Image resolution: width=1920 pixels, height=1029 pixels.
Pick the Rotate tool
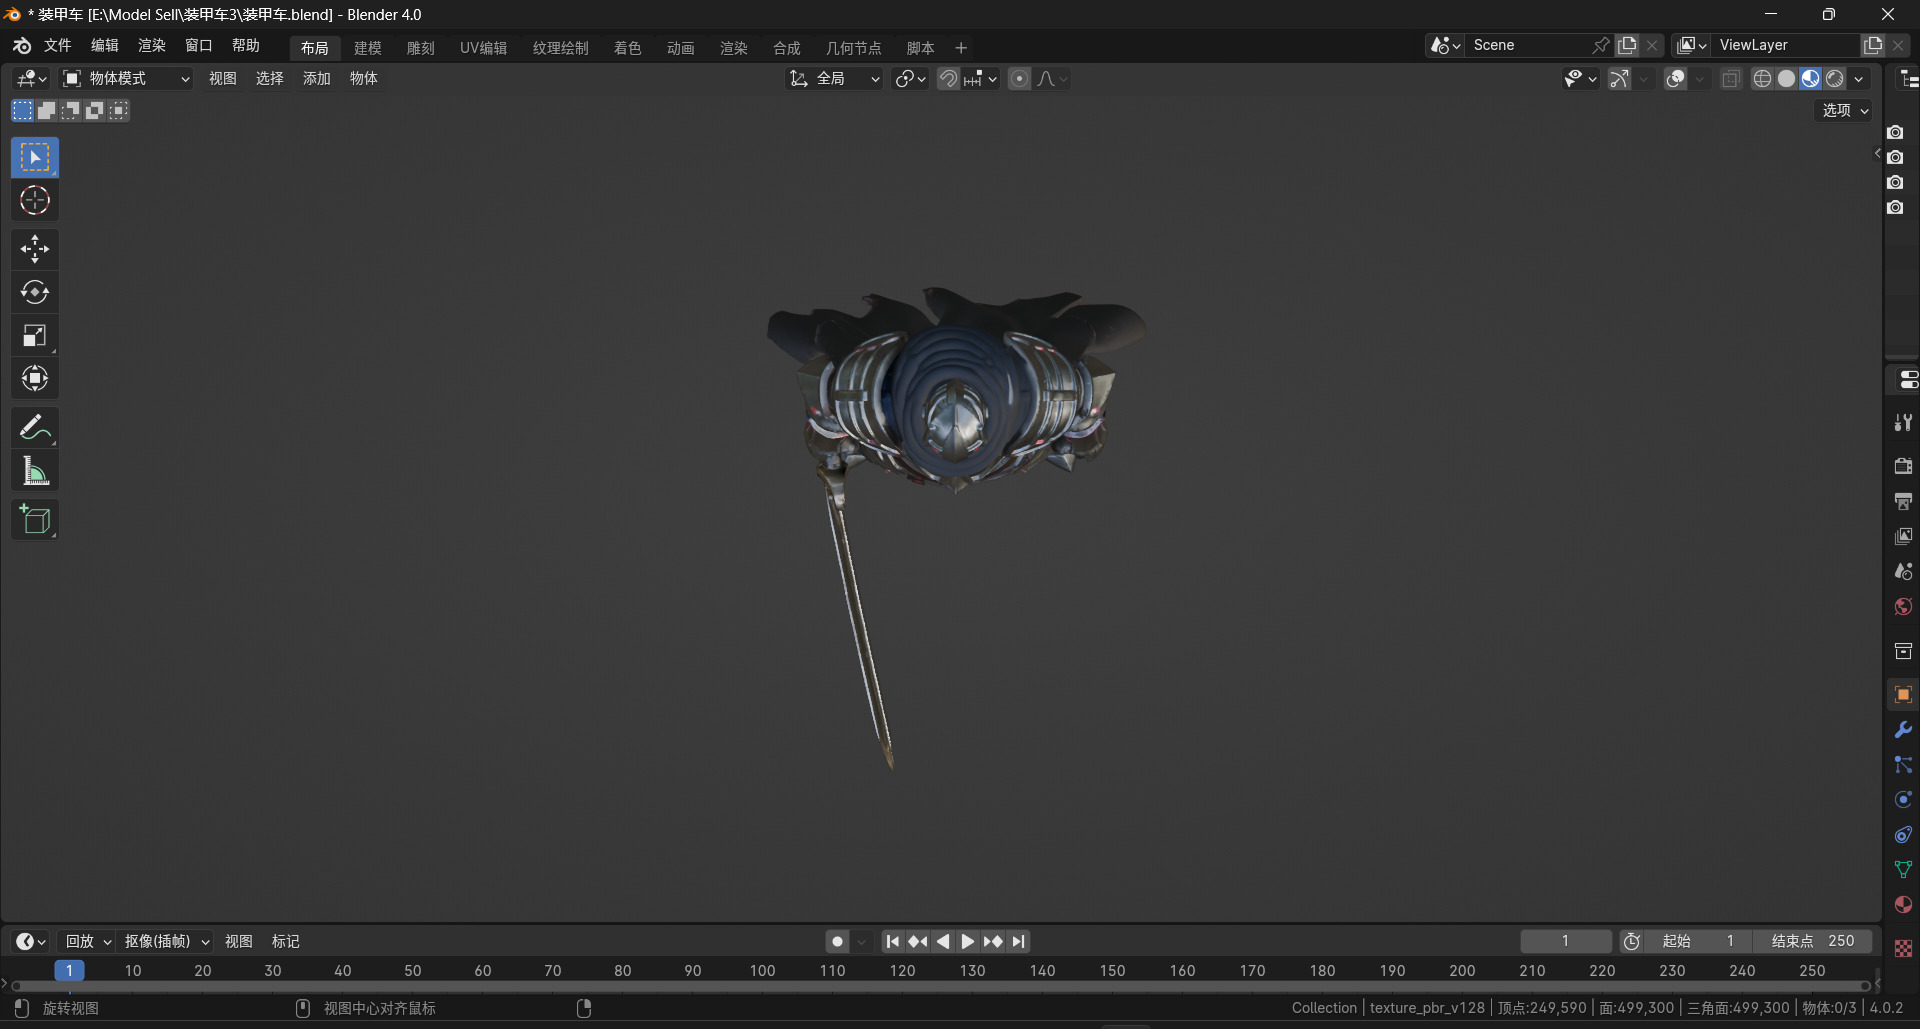point(35,292)
